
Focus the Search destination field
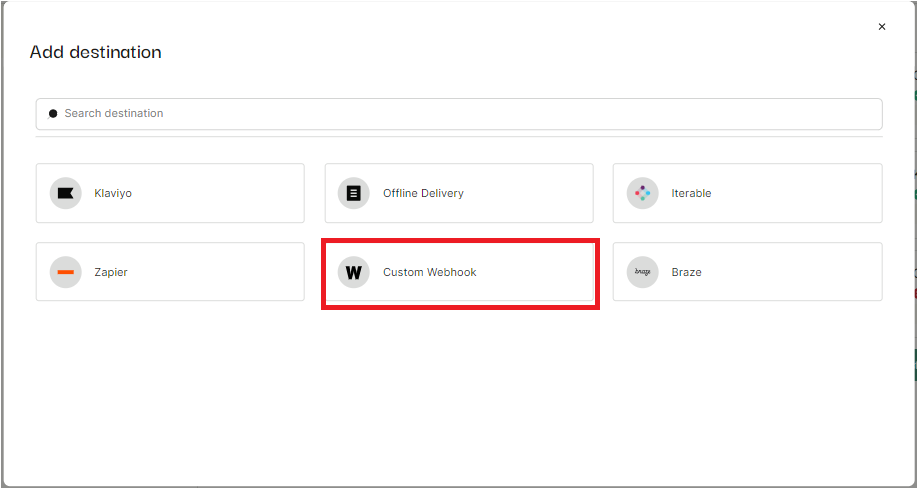tap(459, 114)
